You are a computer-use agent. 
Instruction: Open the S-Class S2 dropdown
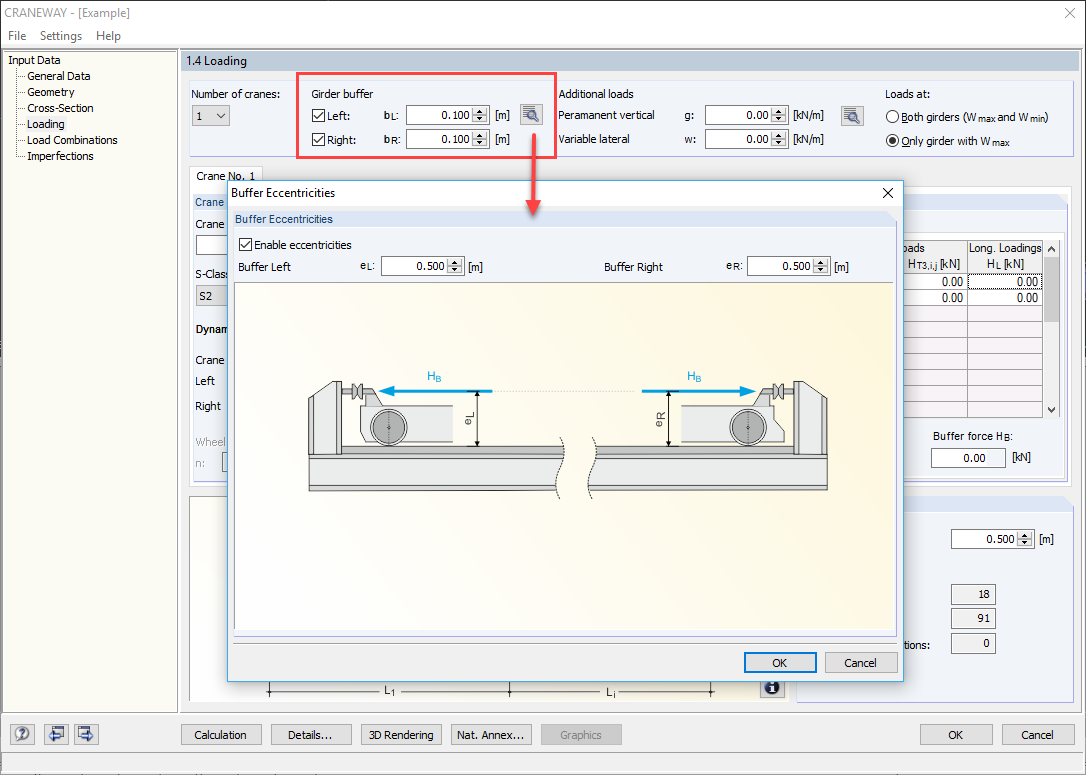(211, 296)
